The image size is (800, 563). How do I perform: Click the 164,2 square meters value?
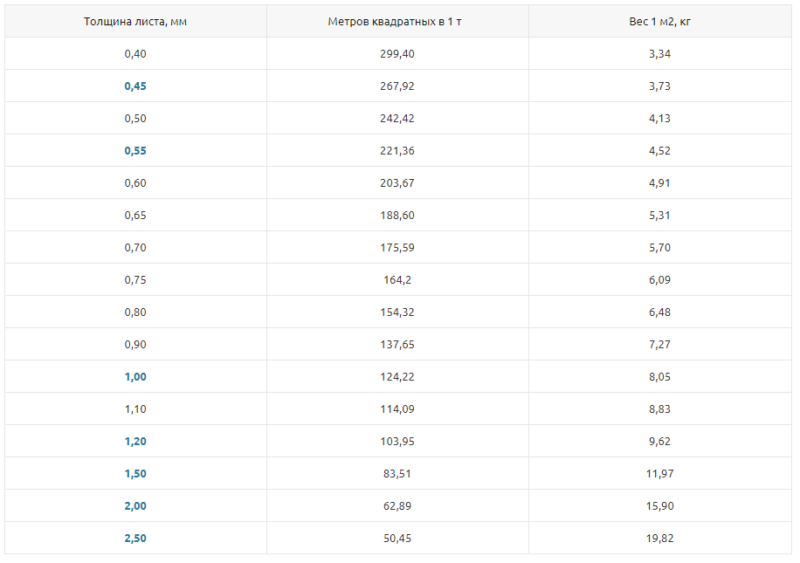397,280
